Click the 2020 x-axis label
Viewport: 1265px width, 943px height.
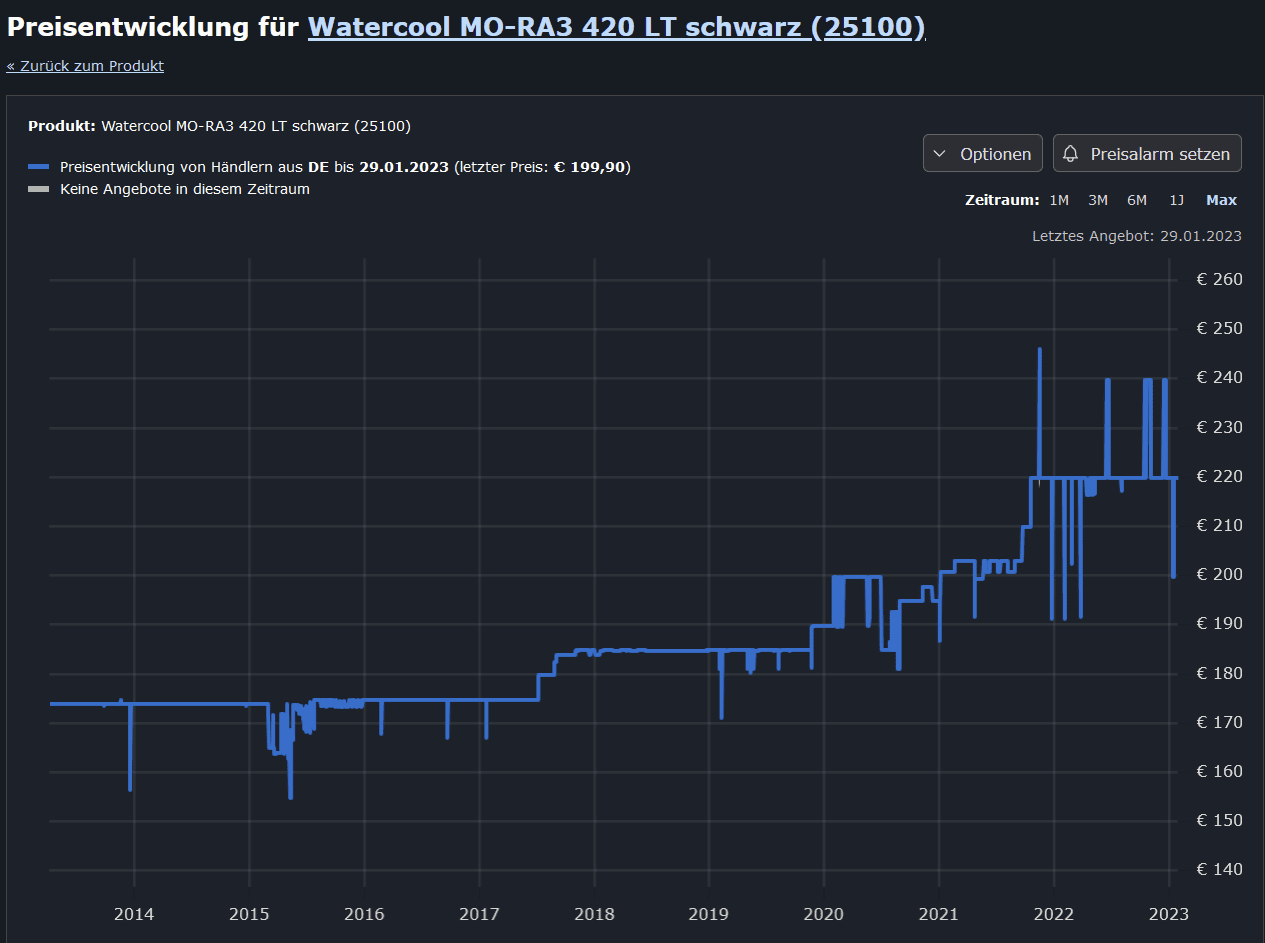(824, 914)
